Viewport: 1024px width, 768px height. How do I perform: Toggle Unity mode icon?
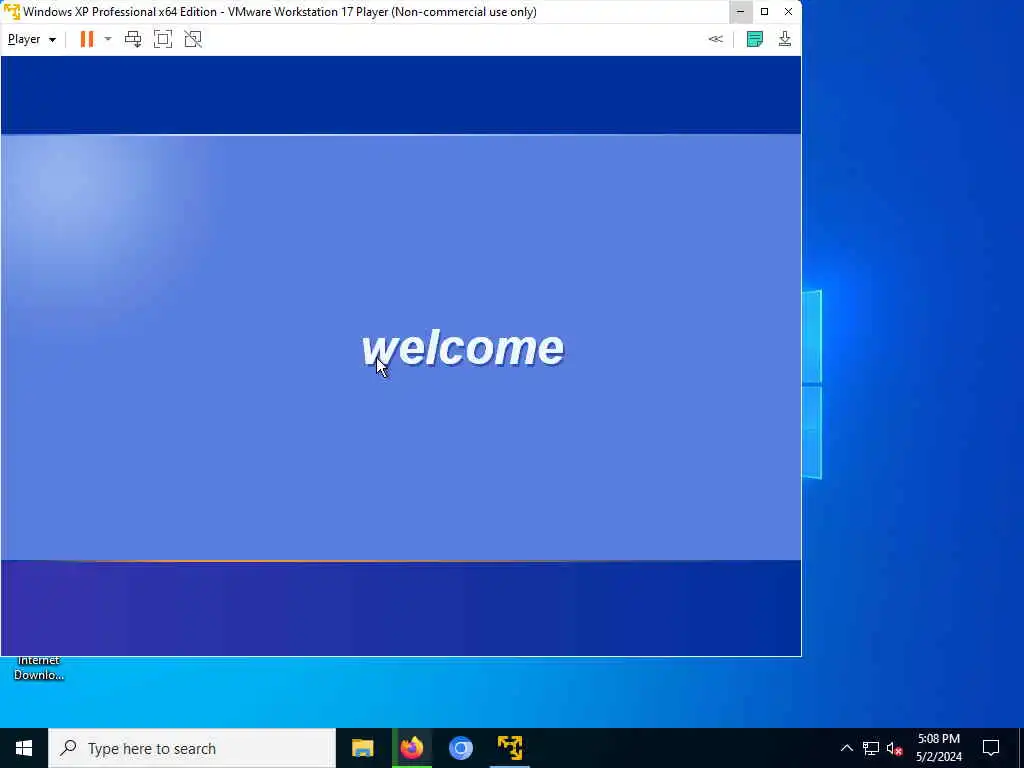coord(193,39)
